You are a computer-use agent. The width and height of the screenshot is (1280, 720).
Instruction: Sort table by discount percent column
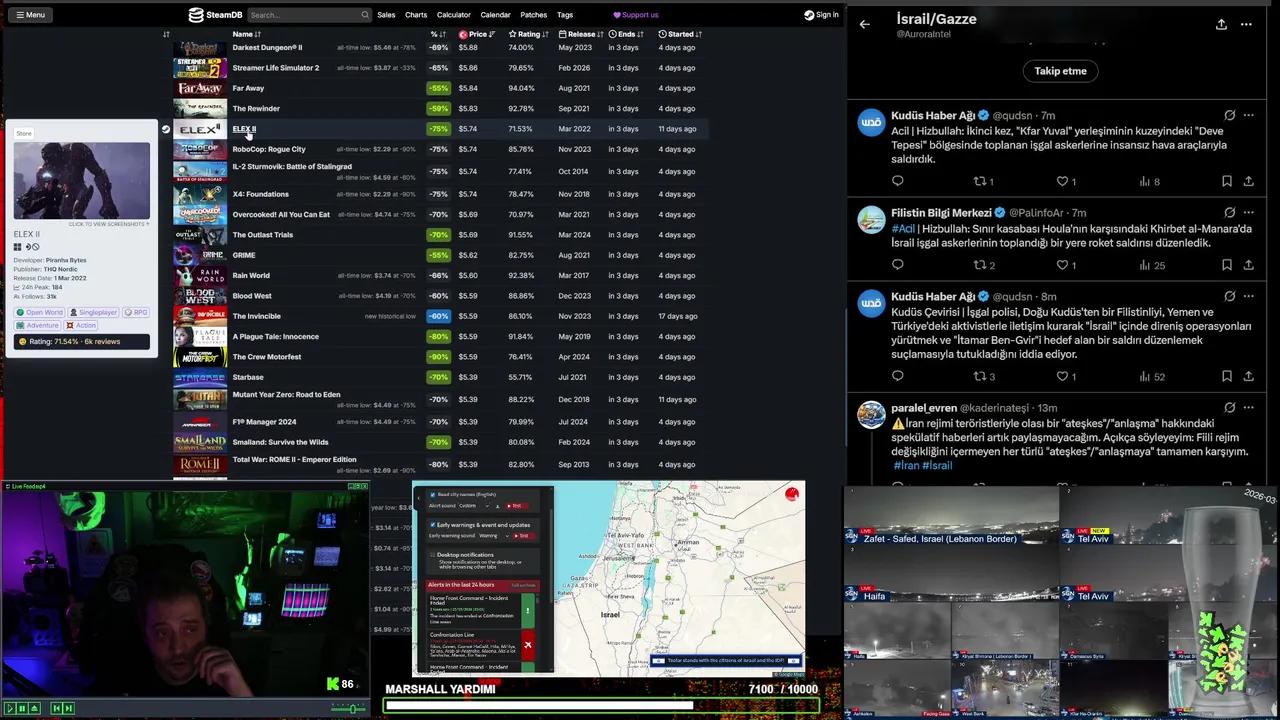pos(438,34)
